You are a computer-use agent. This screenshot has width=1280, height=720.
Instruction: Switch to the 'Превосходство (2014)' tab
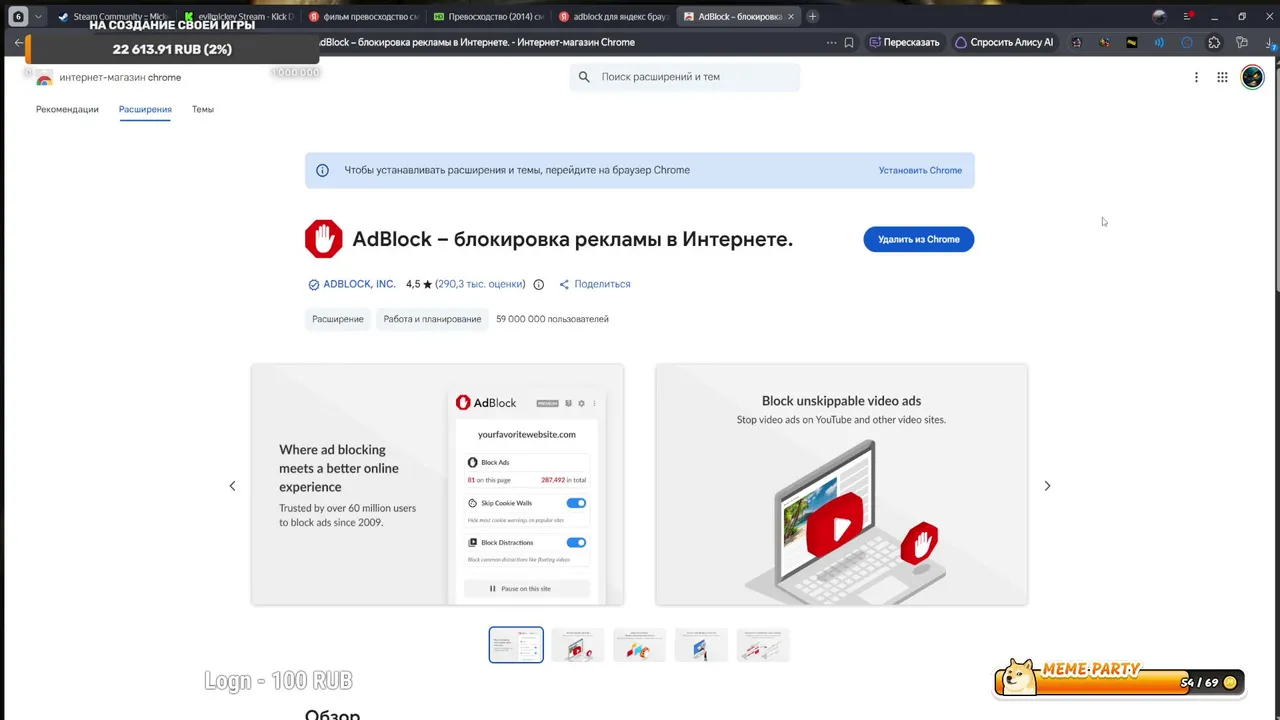click(x=488, y=16)
